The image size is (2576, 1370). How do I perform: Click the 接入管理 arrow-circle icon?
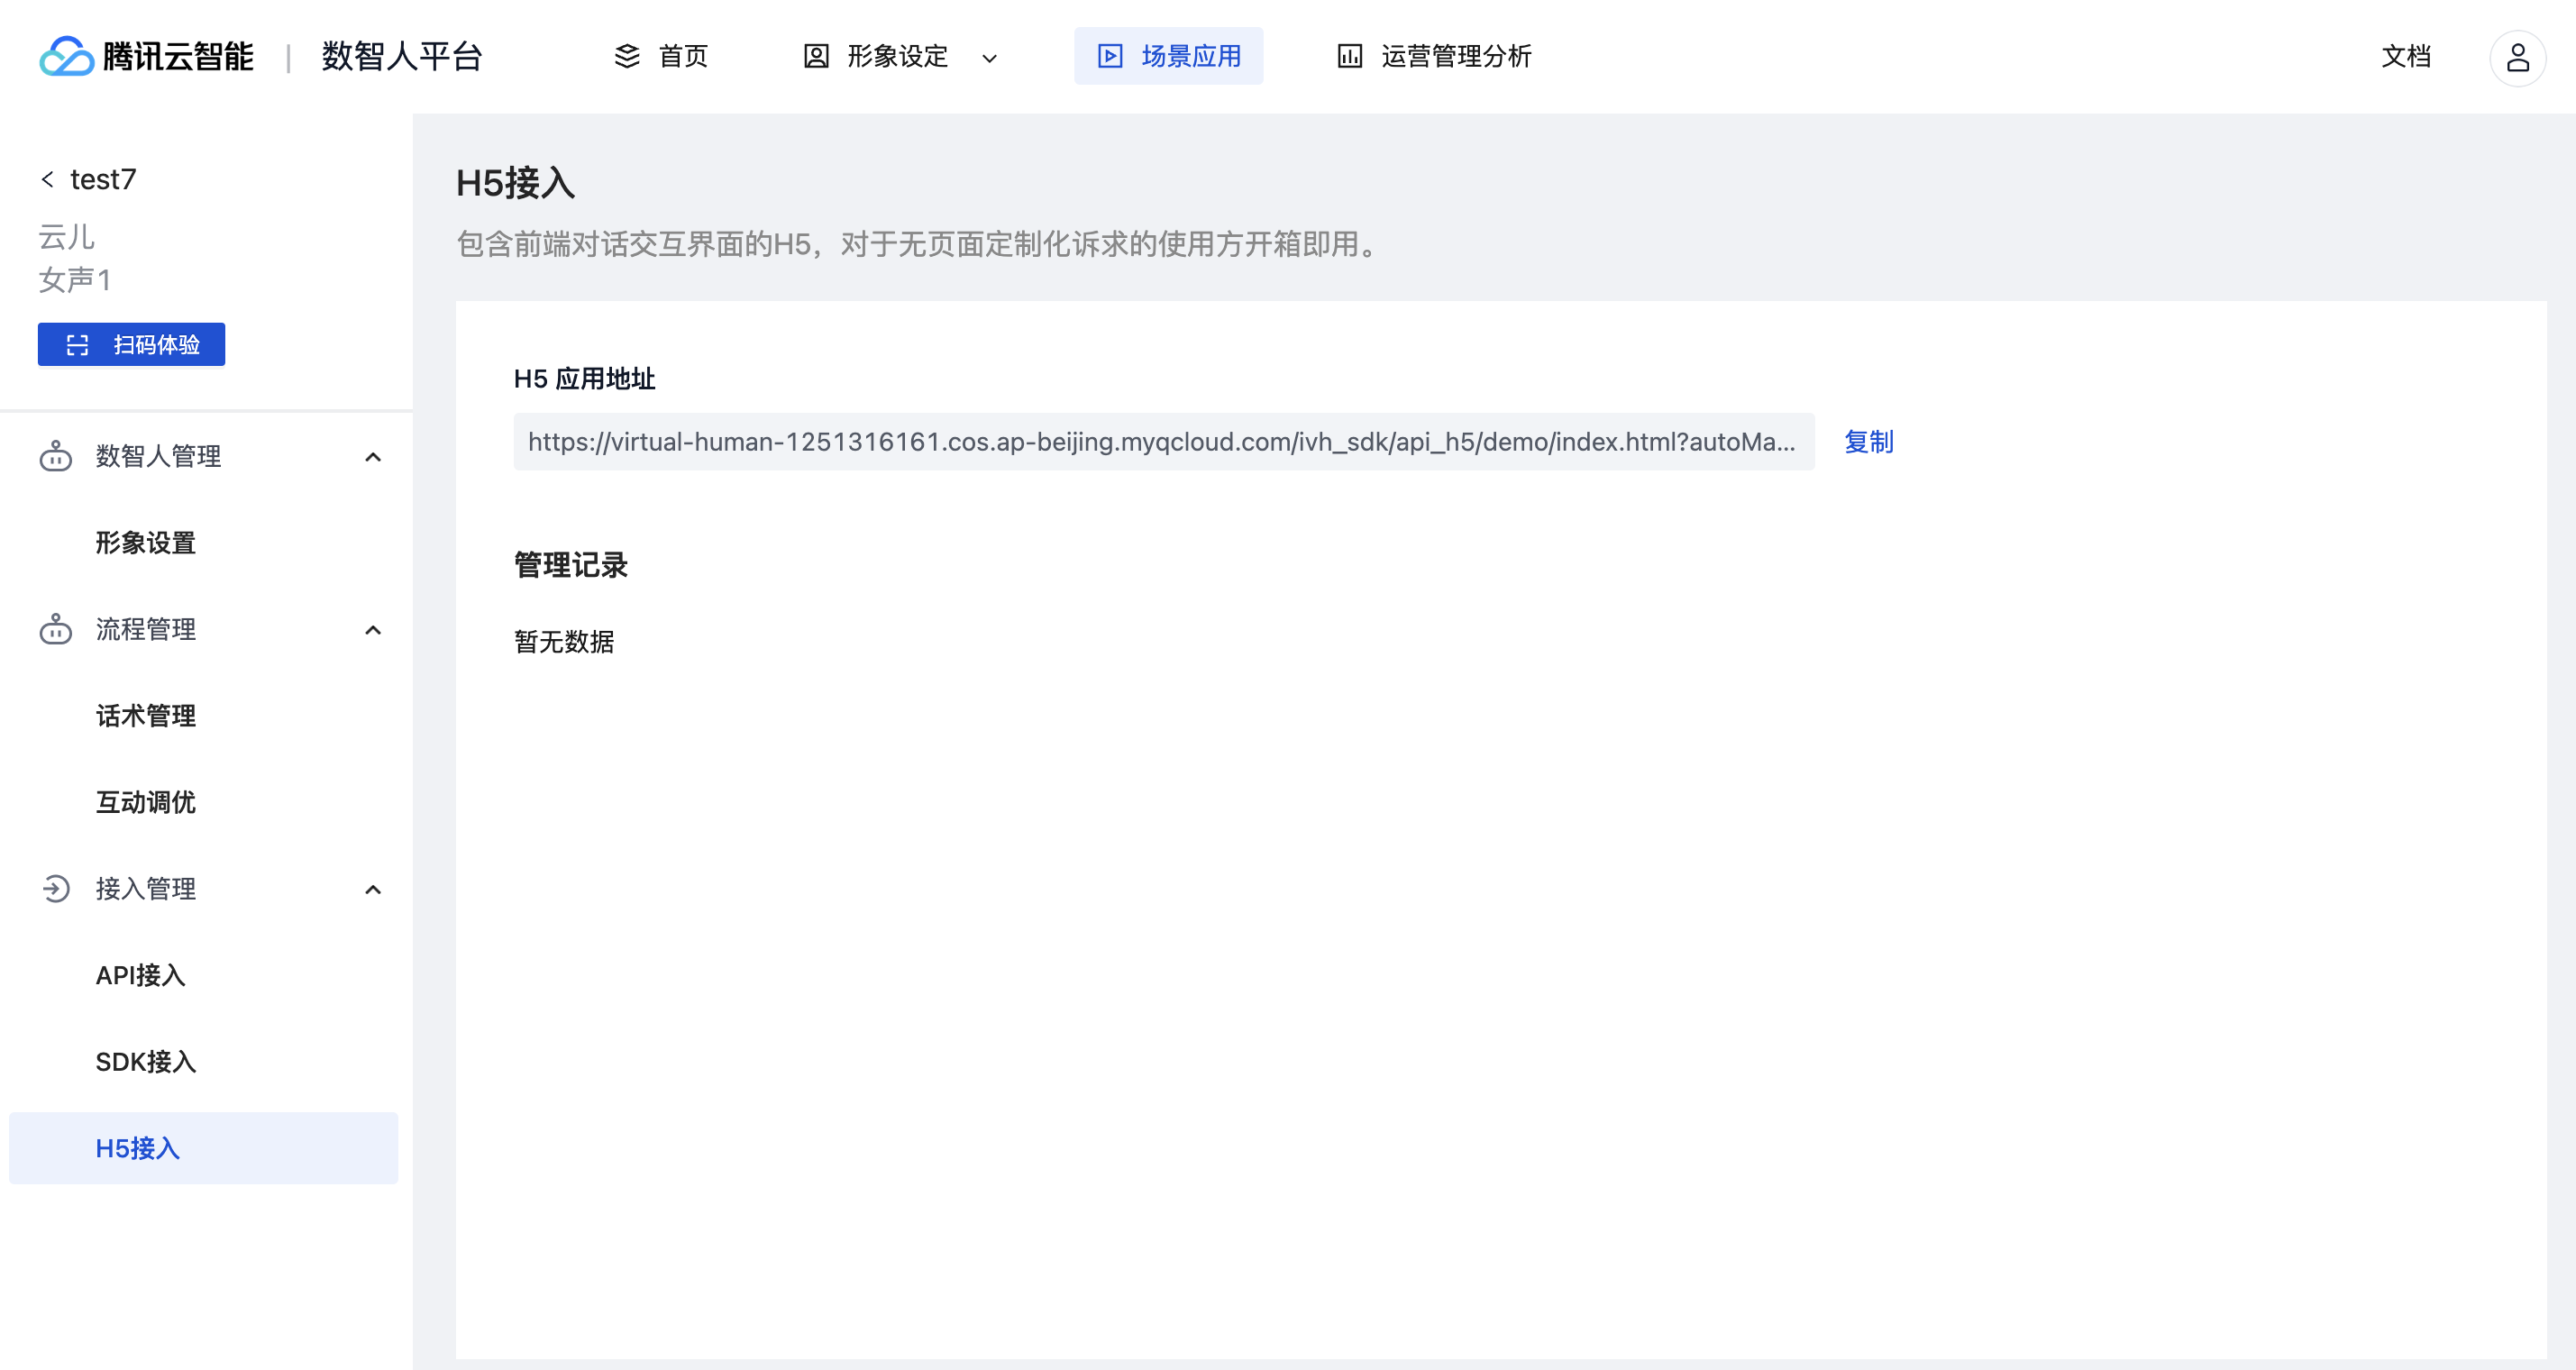point(55,888)
